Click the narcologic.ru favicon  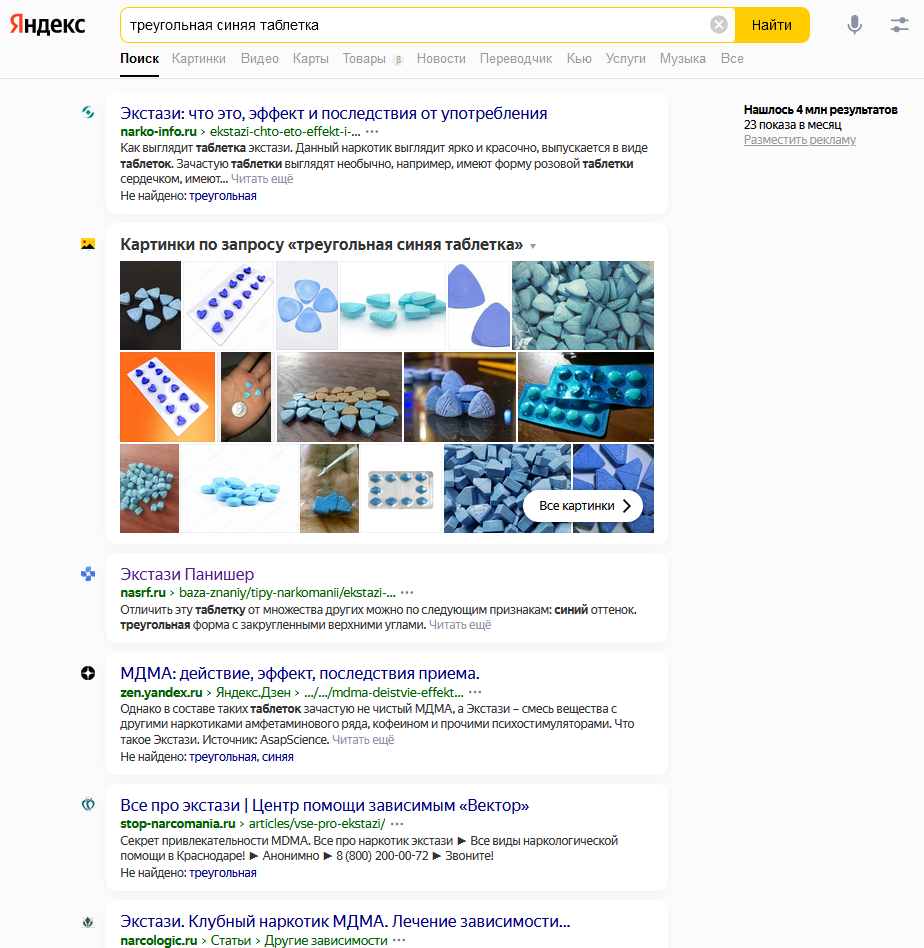88,922
